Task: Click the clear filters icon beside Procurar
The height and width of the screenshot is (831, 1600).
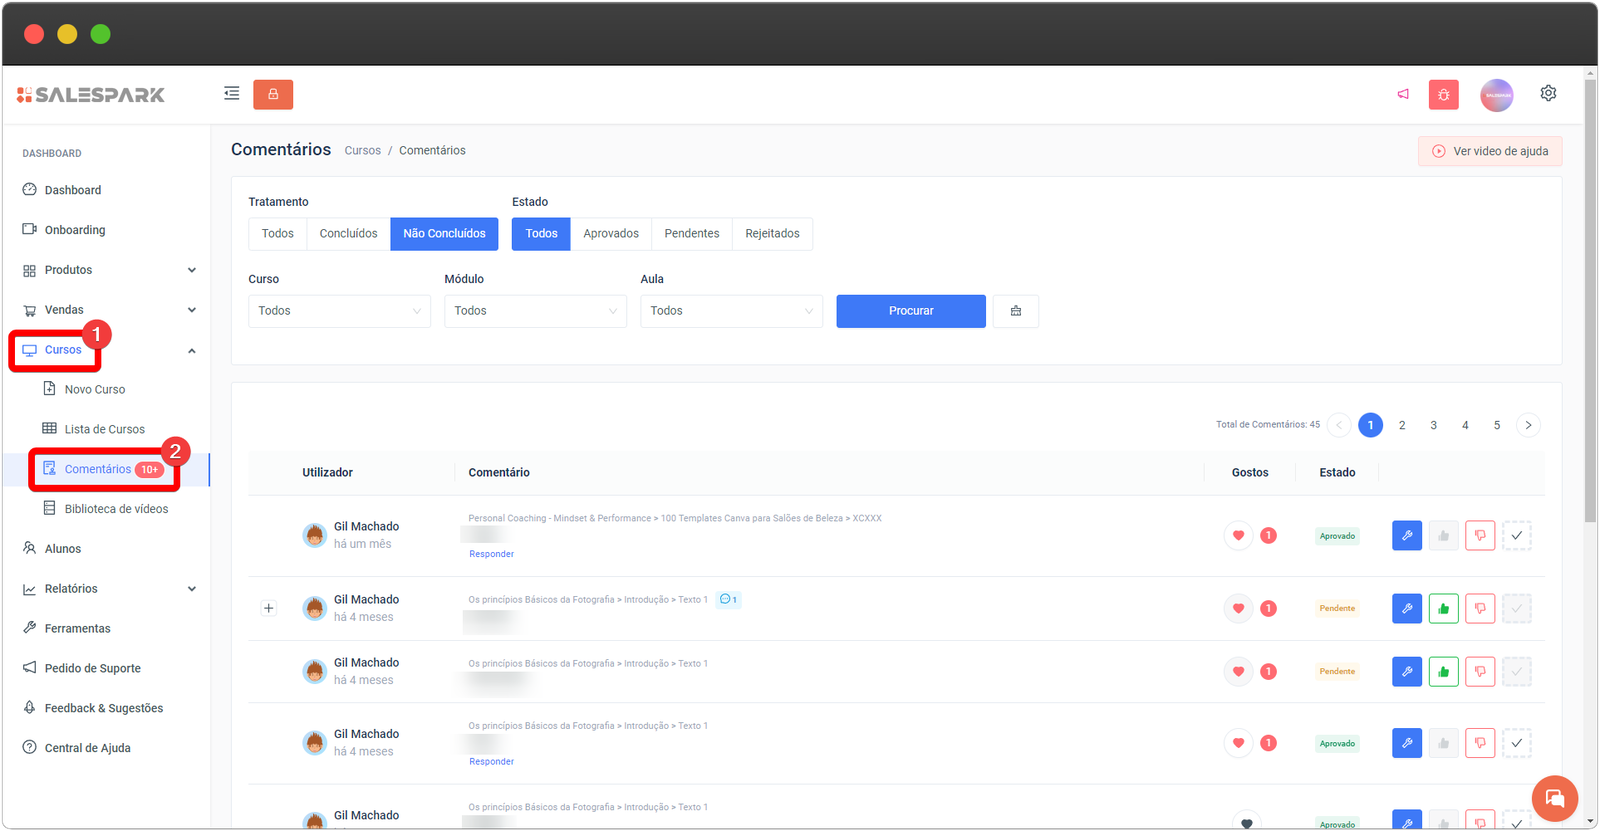Action: coord(1015,311)
